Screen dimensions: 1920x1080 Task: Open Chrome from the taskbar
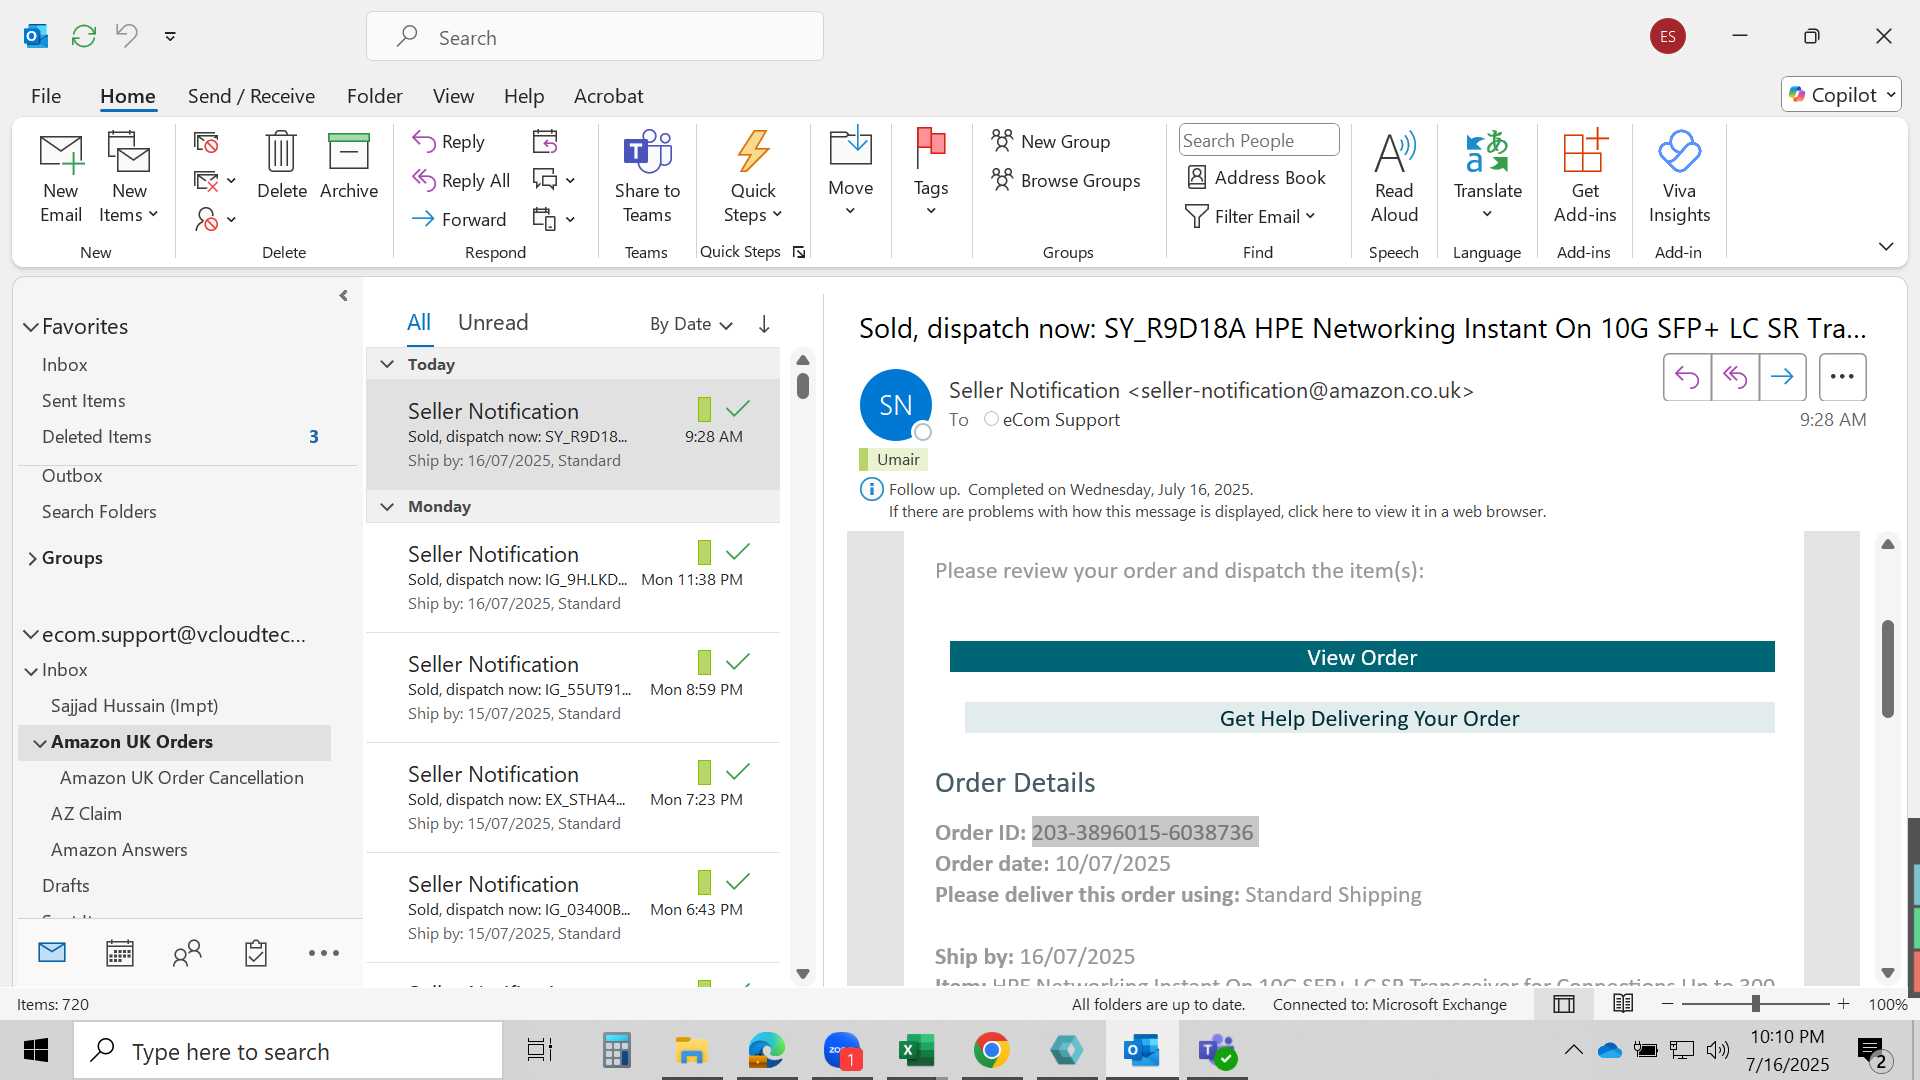[x=991, y=1050]
